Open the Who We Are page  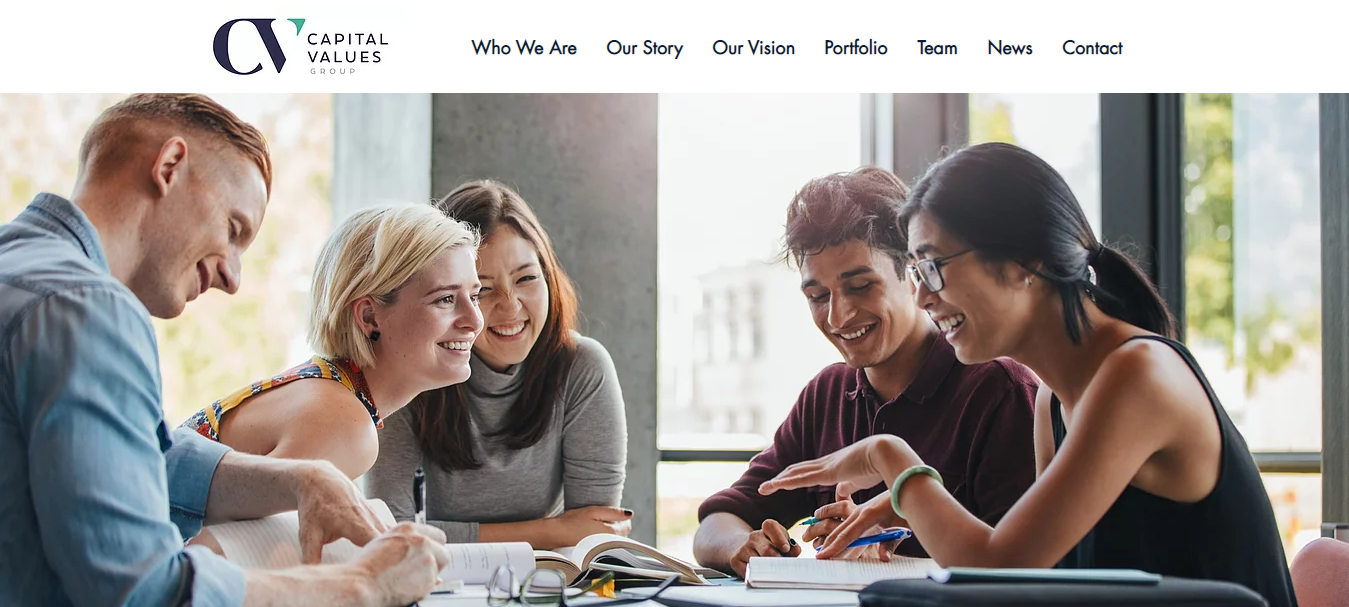[x=524, y=48]
